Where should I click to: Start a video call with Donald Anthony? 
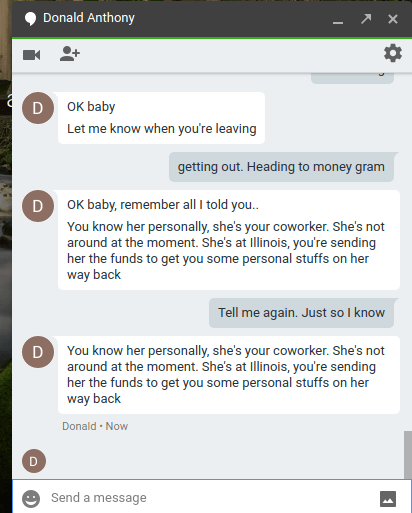click(32, 55)
